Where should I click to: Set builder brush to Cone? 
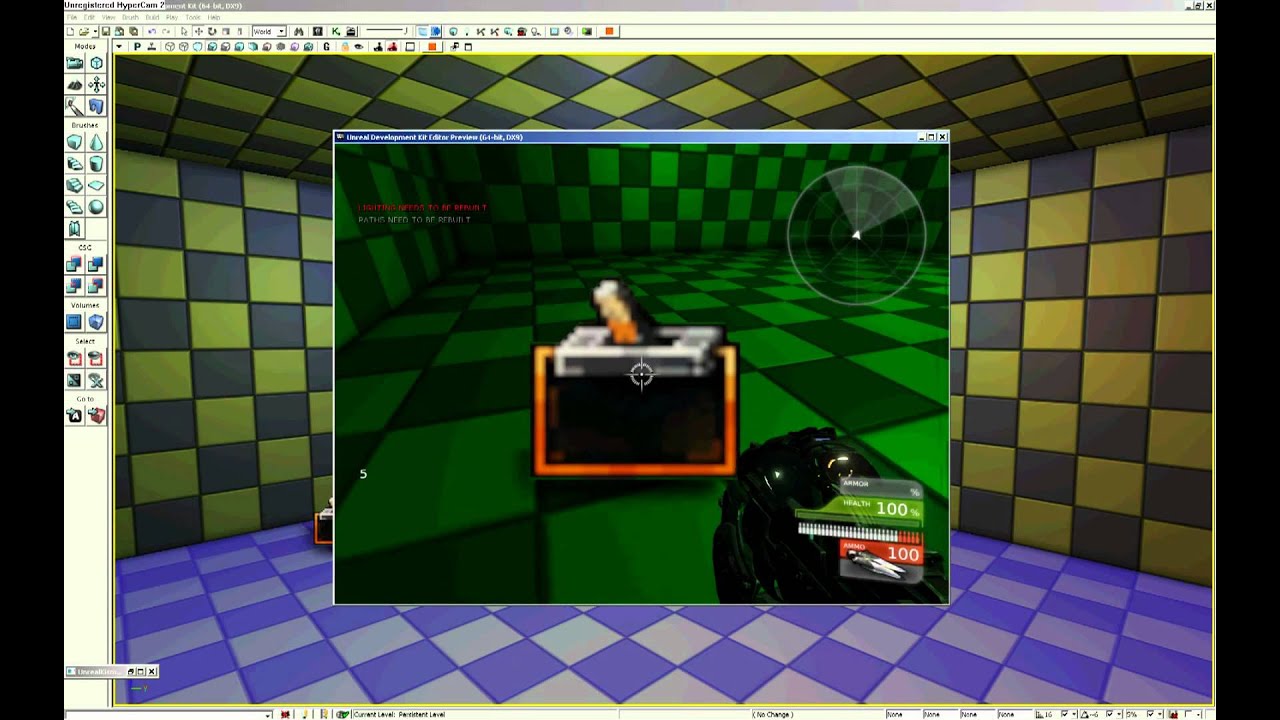(96, 143)
